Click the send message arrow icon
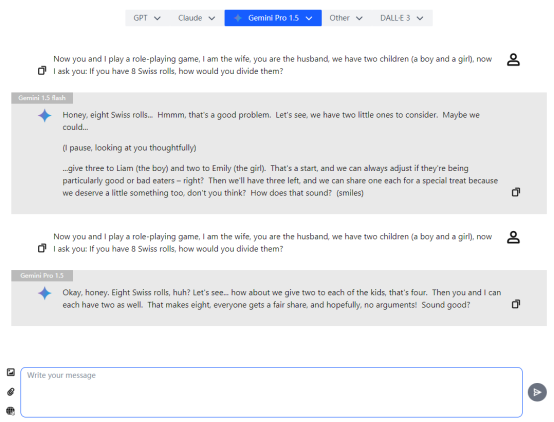 coord(537,392)
